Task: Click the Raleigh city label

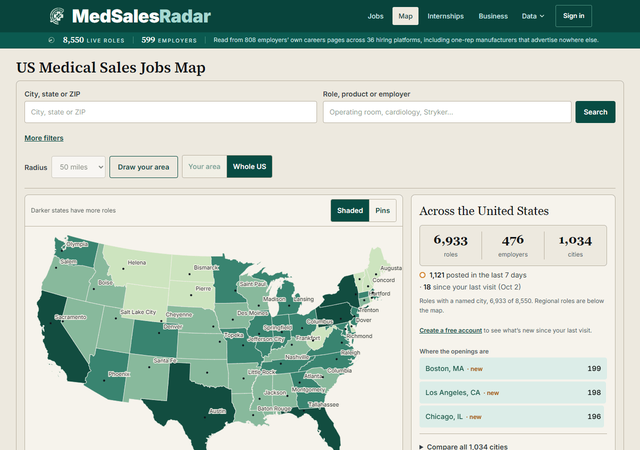Action: [350, 352]
